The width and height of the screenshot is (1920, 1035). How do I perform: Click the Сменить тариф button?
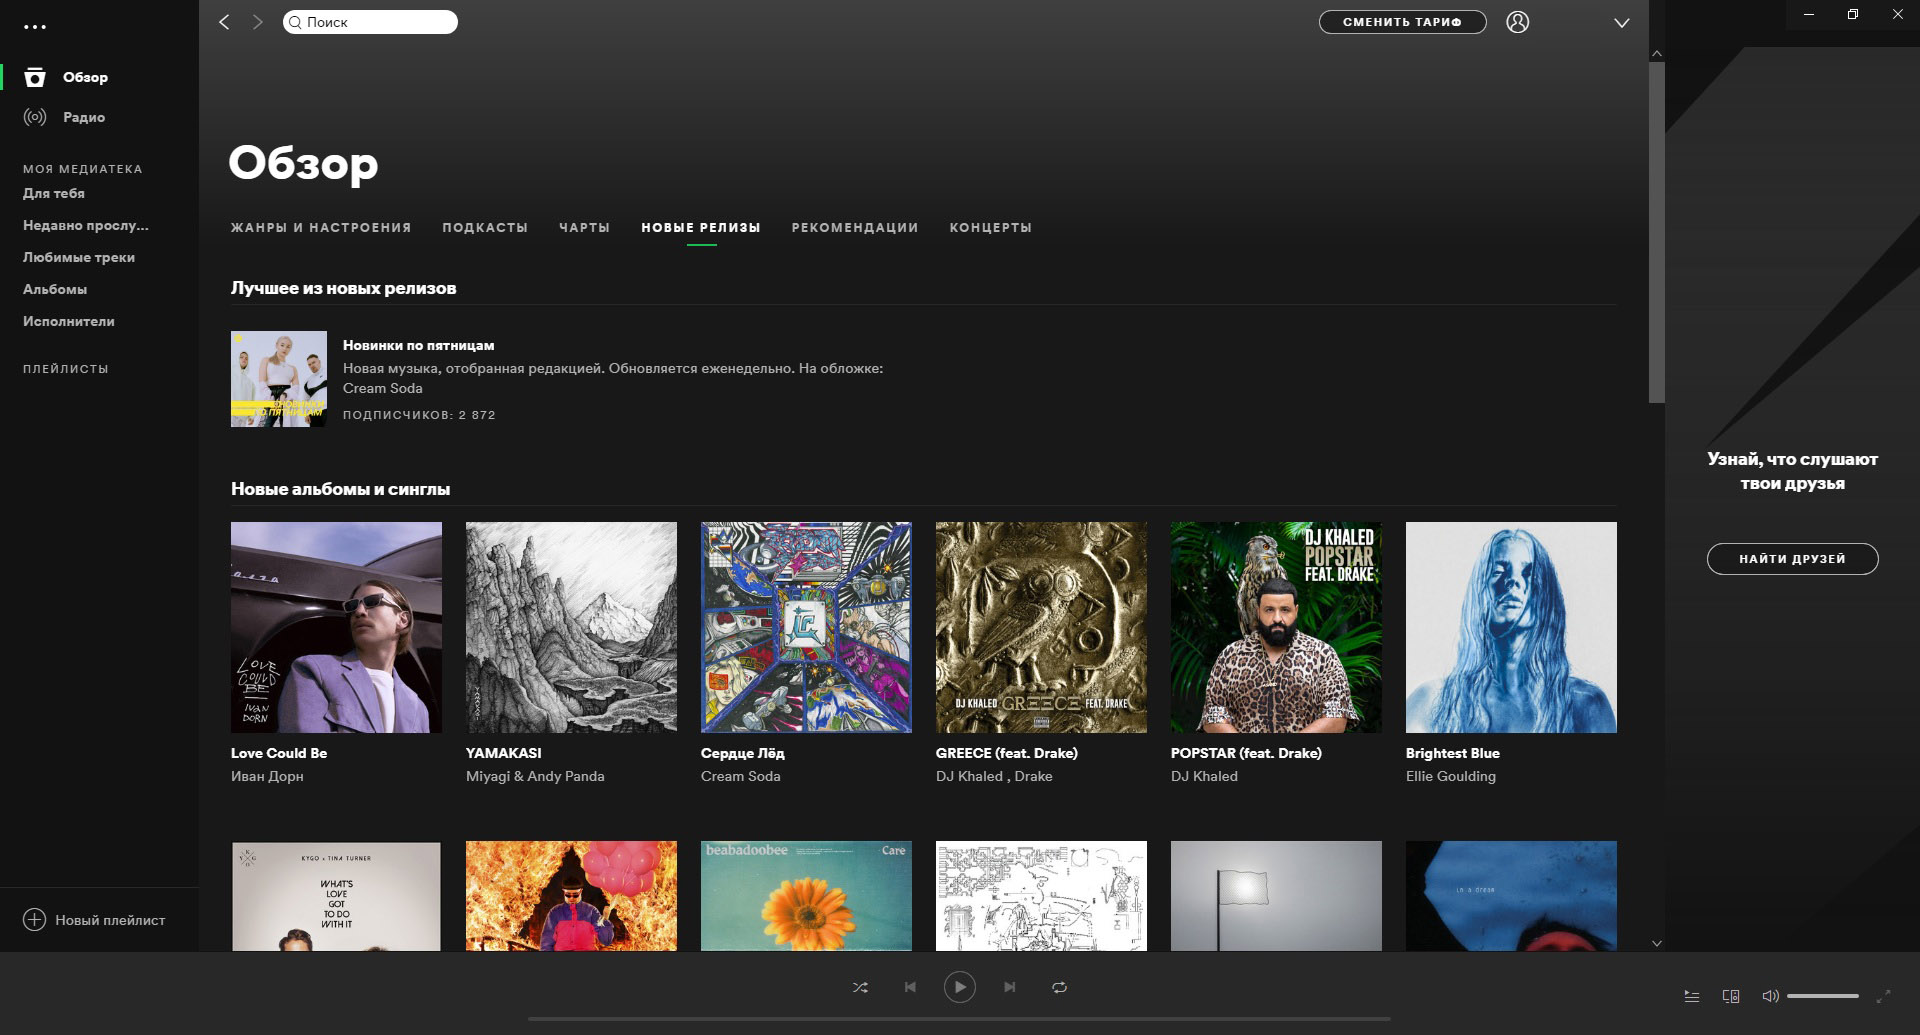coord(1402,22)
